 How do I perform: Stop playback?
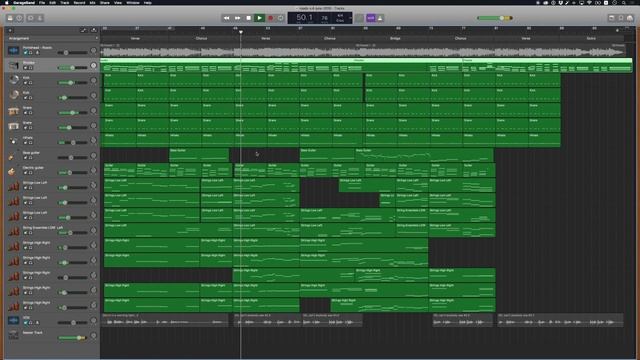click(x=249, y=18)
